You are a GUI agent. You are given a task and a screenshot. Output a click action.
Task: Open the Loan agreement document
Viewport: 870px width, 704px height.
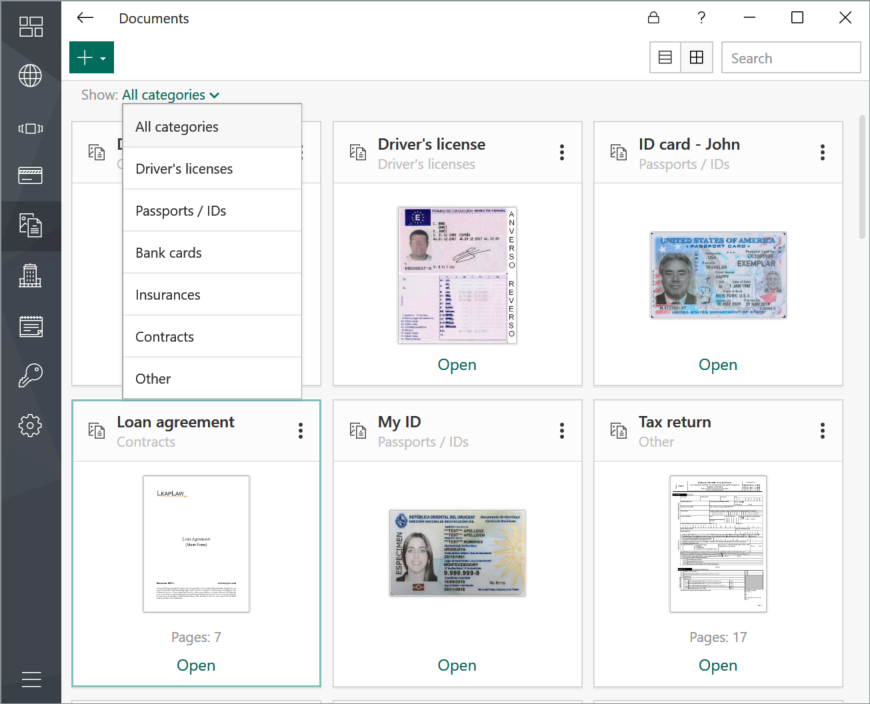[x=196, y=665]
